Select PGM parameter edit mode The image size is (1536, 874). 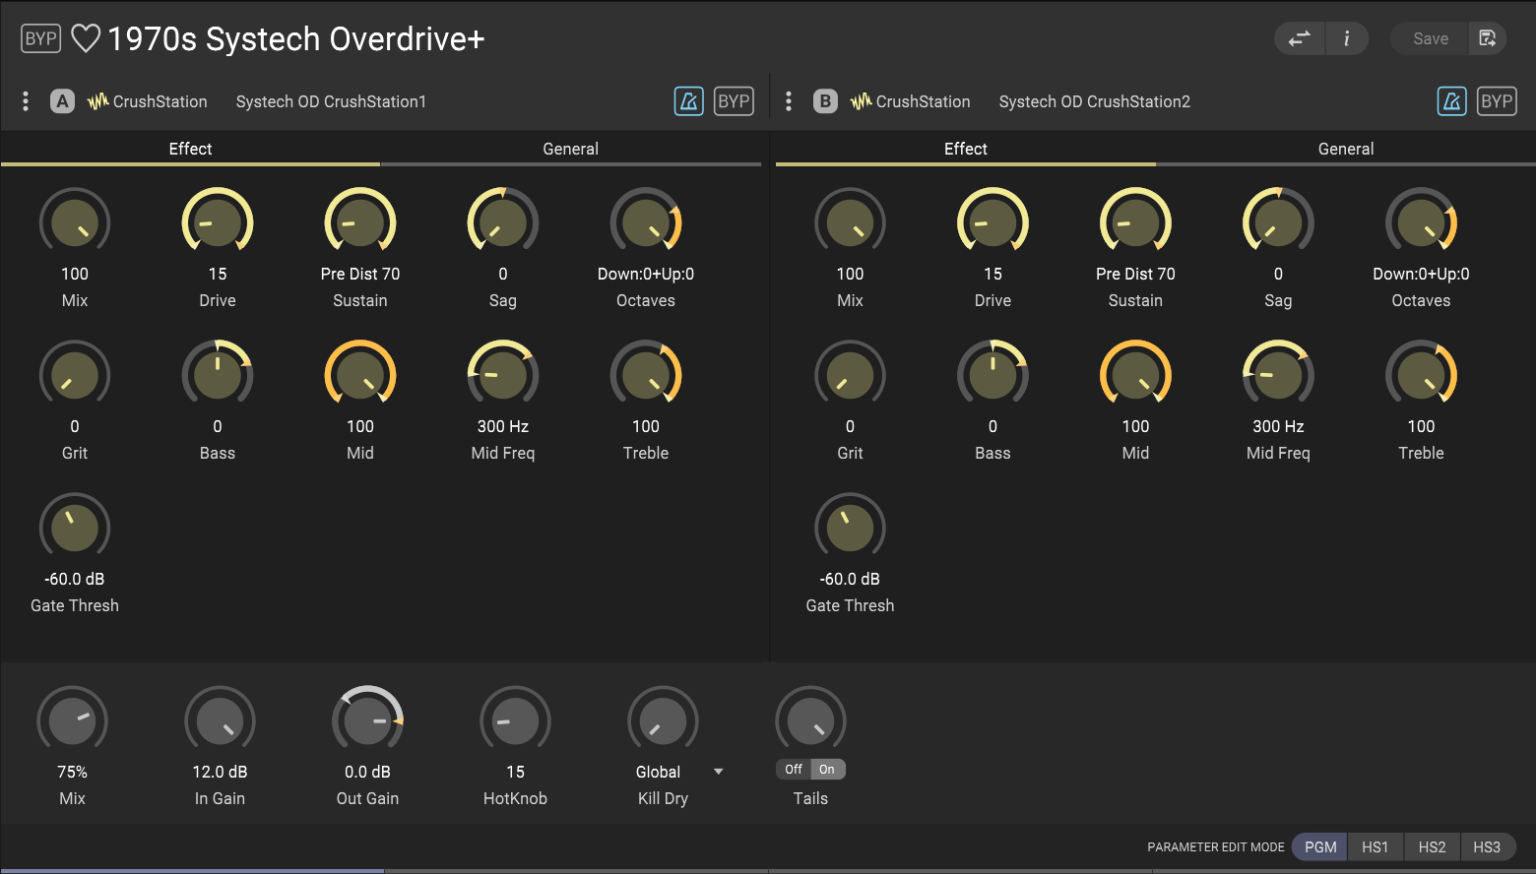coord(1320,847)
